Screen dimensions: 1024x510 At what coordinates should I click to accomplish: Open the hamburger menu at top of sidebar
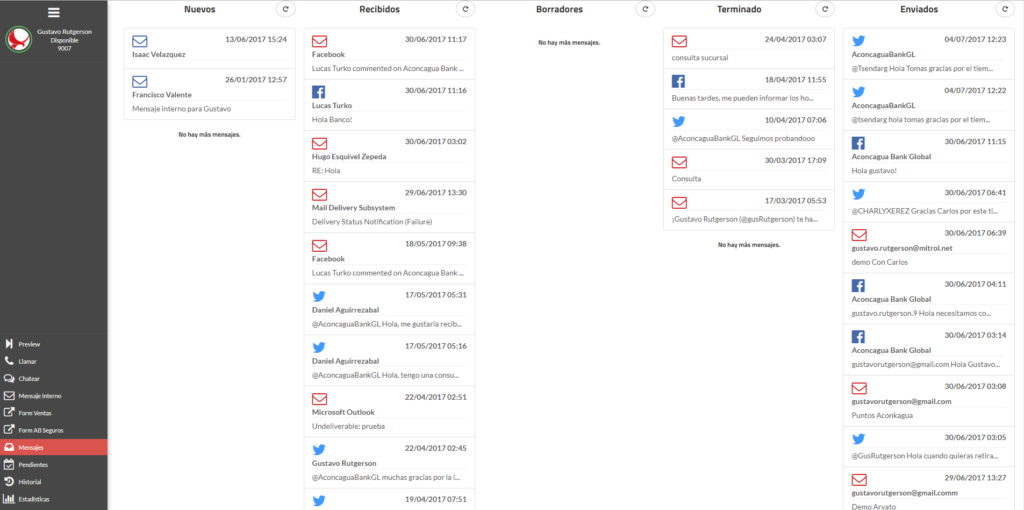point(53,12)
